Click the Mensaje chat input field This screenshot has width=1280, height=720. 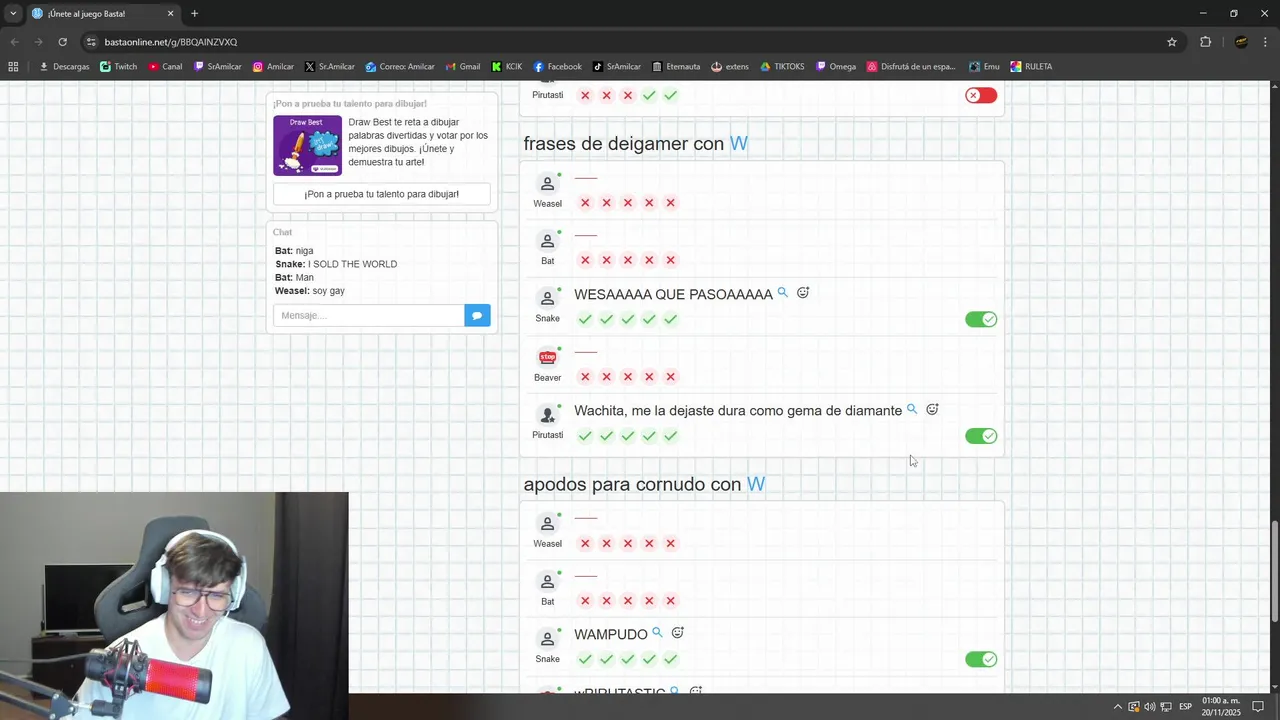368,315
